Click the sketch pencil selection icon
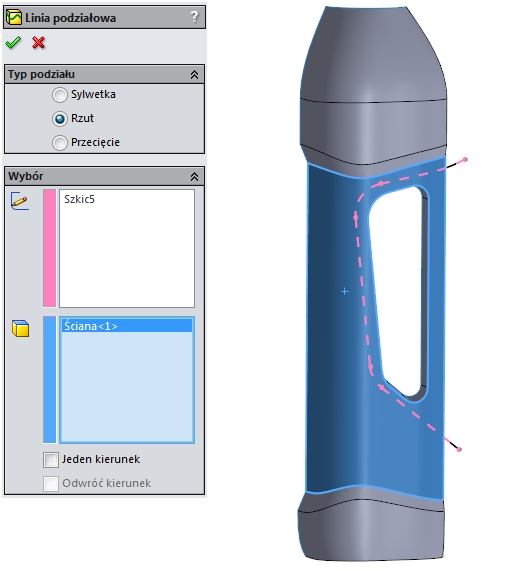 point(20,201)
